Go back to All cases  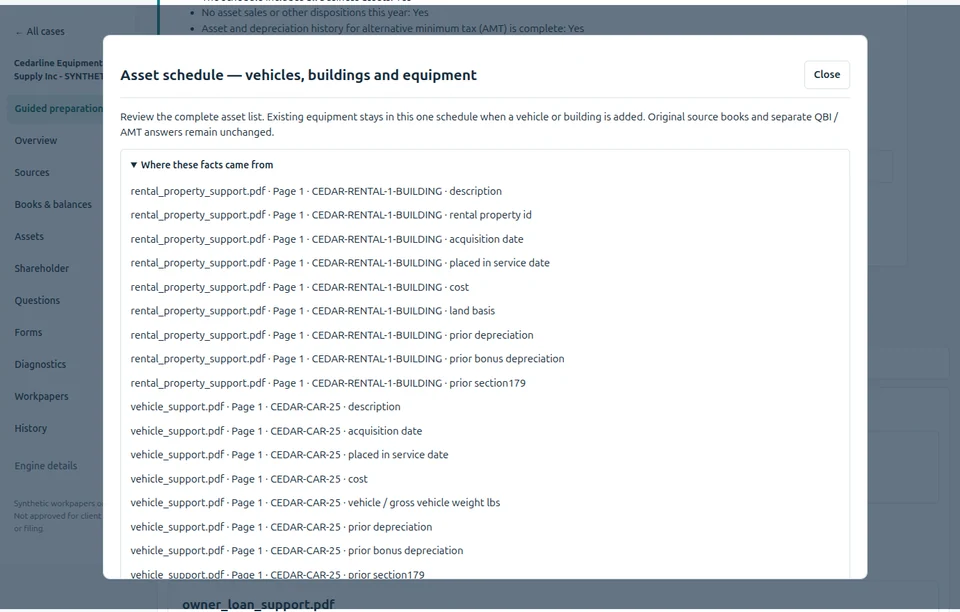(x=40, y=31)
